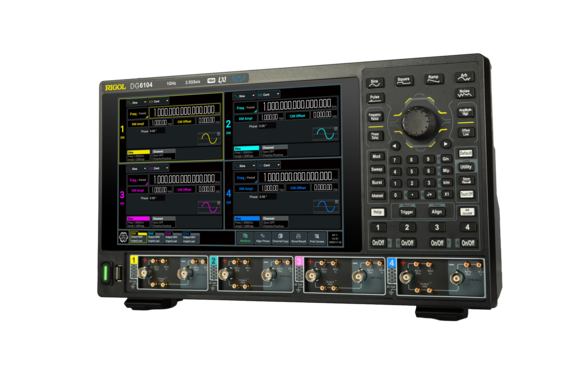Image resolution: width=580 pixels, height=387 pixels.
Task: Select the CH4 status tab at screen bottom
Action: point(191,238)
